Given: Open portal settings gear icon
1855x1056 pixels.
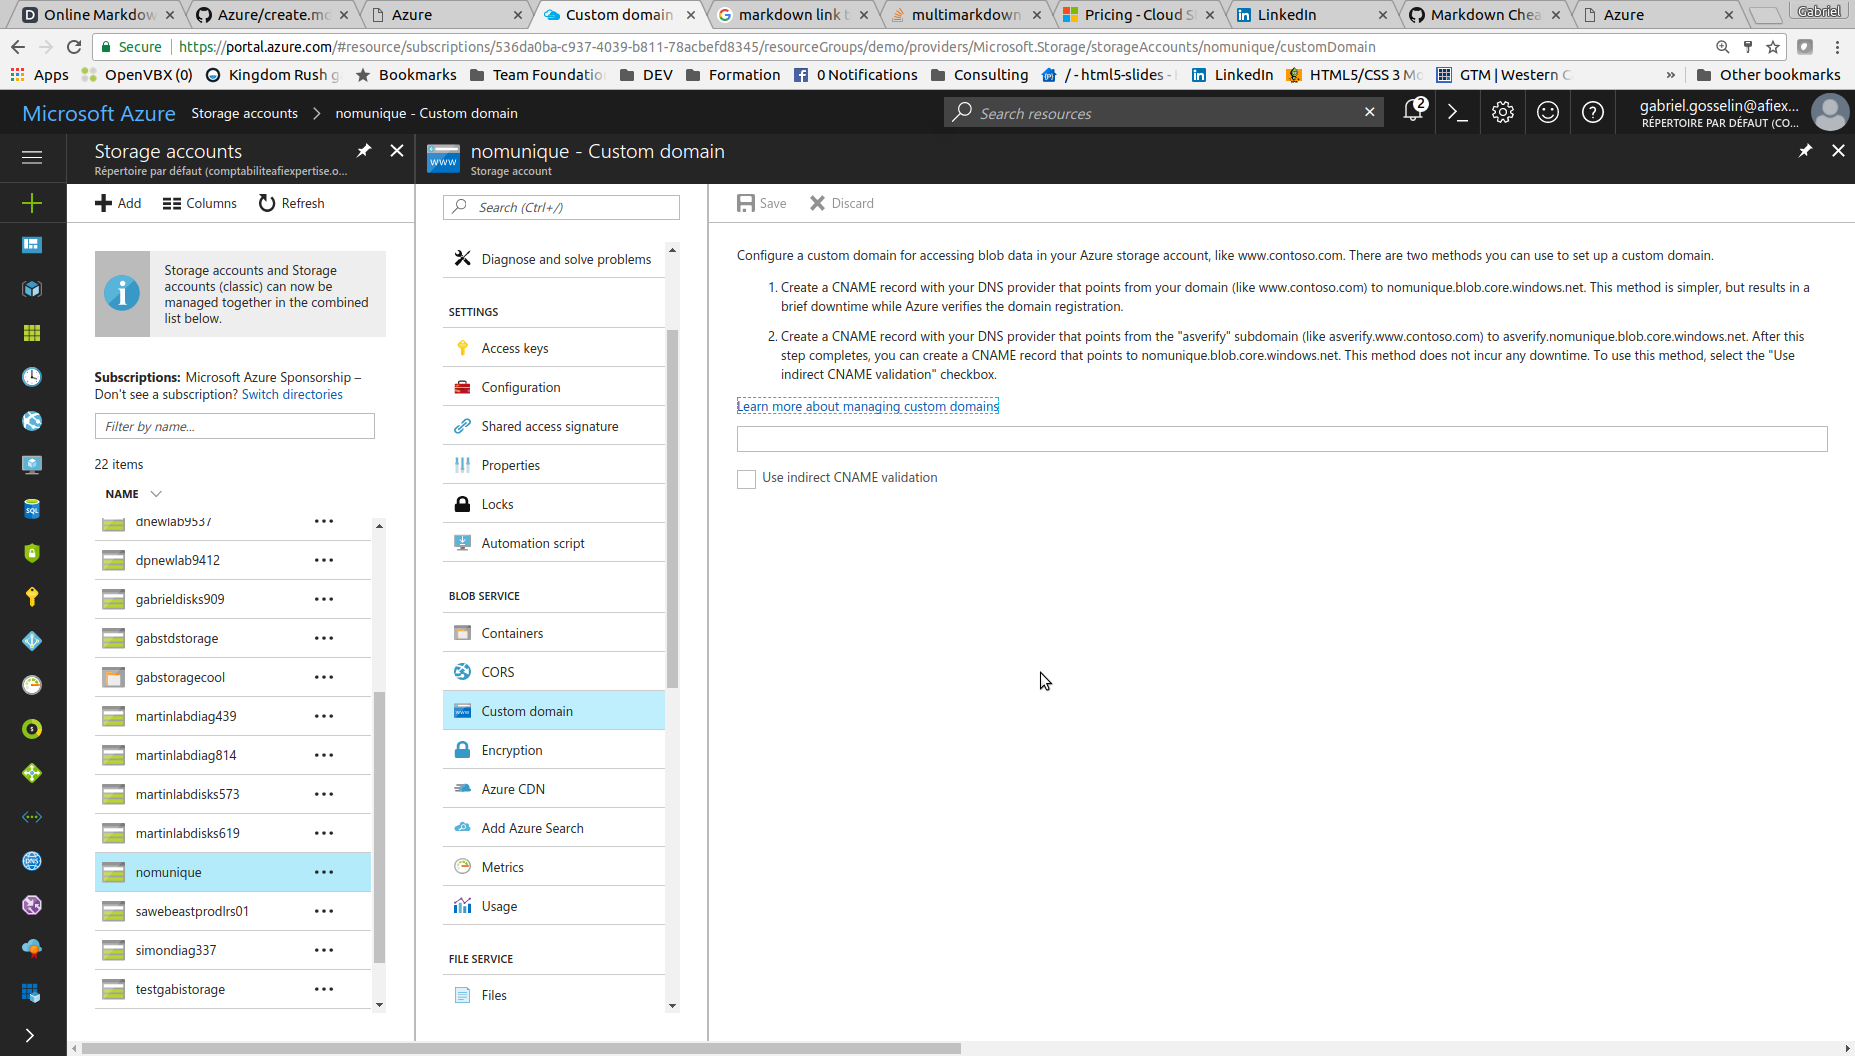Looking at the screenshot, I should (1502, 113).
